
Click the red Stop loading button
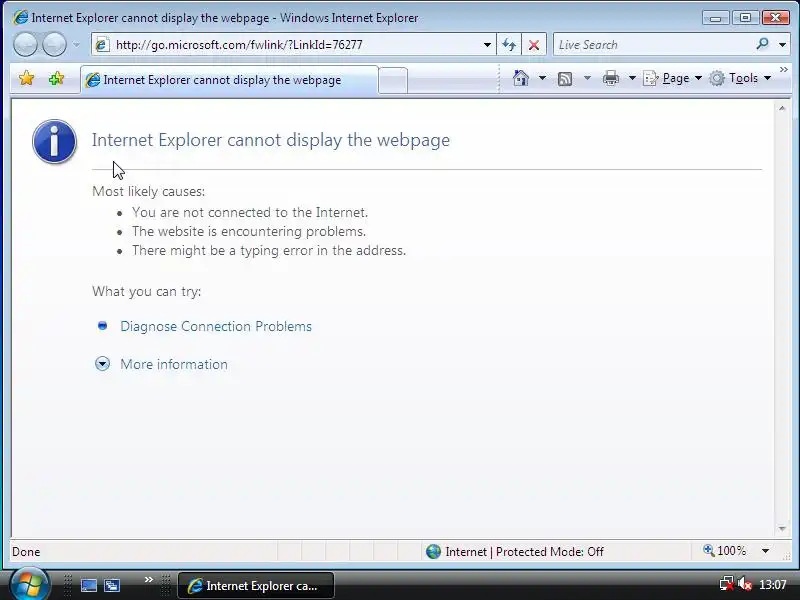tap(534, 45)
